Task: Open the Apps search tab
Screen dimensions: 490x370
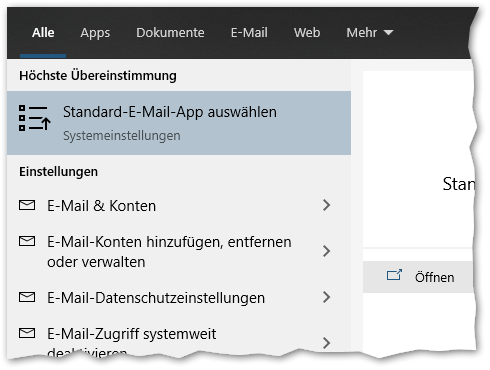Action: point(95,33)
